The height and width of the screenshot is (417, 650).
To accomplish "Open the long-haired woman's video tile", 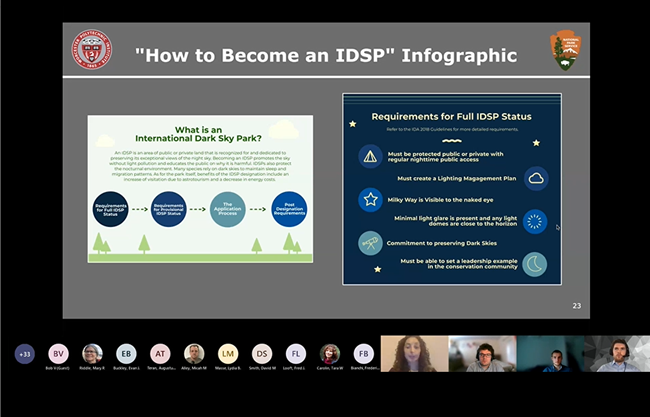I will tap(412, 354).
